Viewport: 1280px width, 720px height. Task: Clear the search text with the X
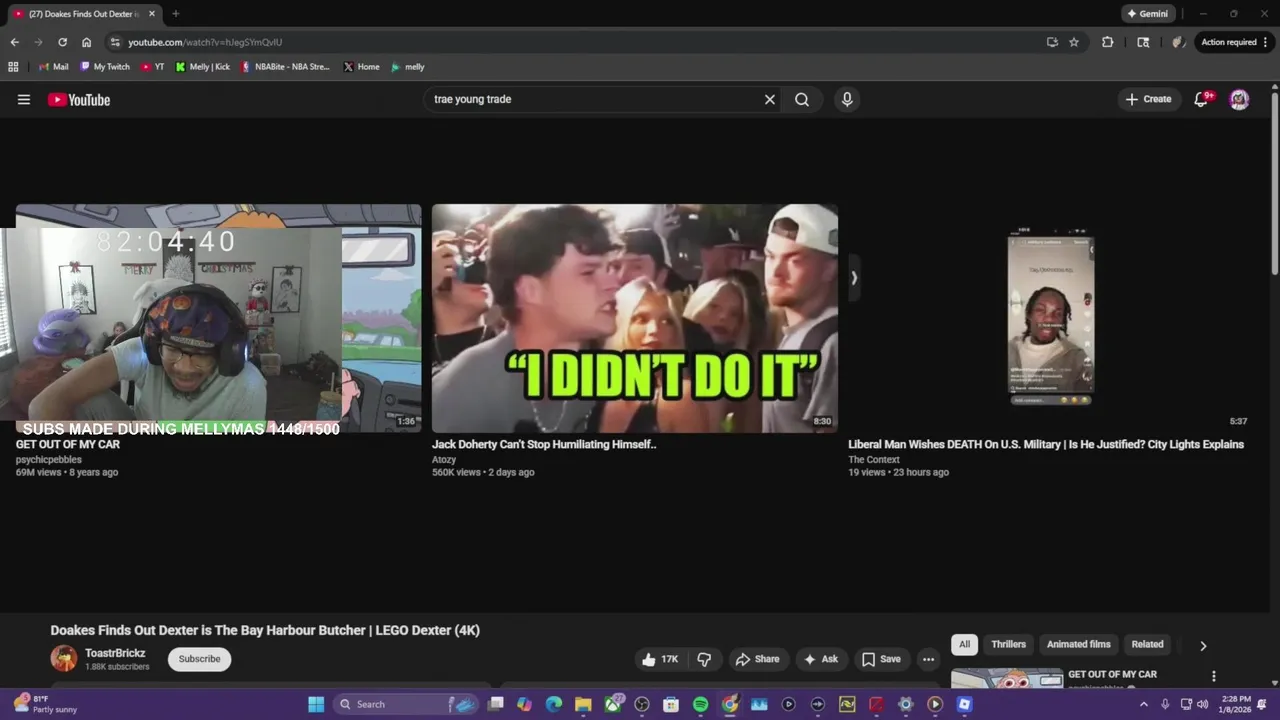[x=770, y=99]
